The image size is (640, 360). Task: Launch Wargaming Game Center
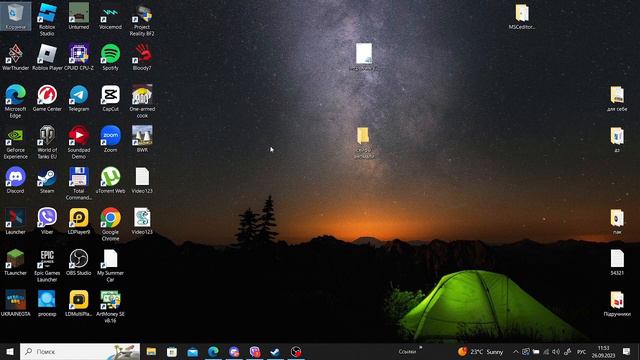47,98
